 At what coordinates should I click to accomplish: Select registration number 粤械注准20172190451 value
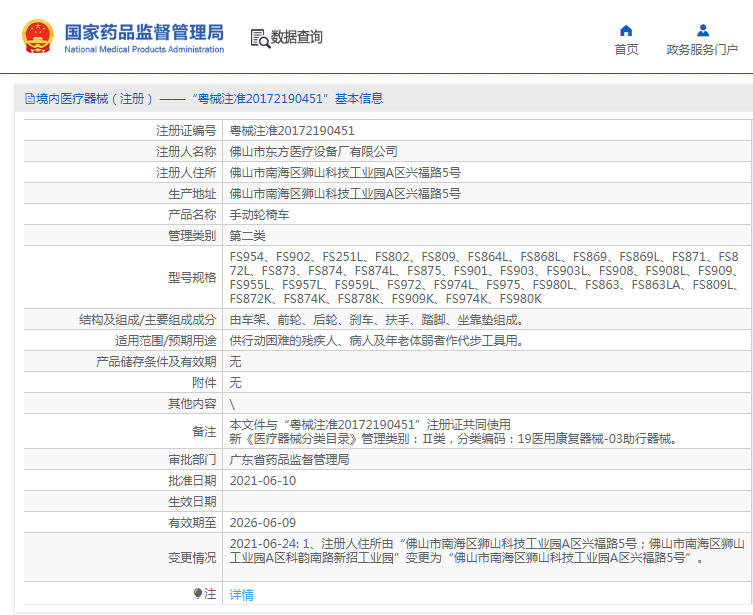pyautogui.click(x=292, y=131)
